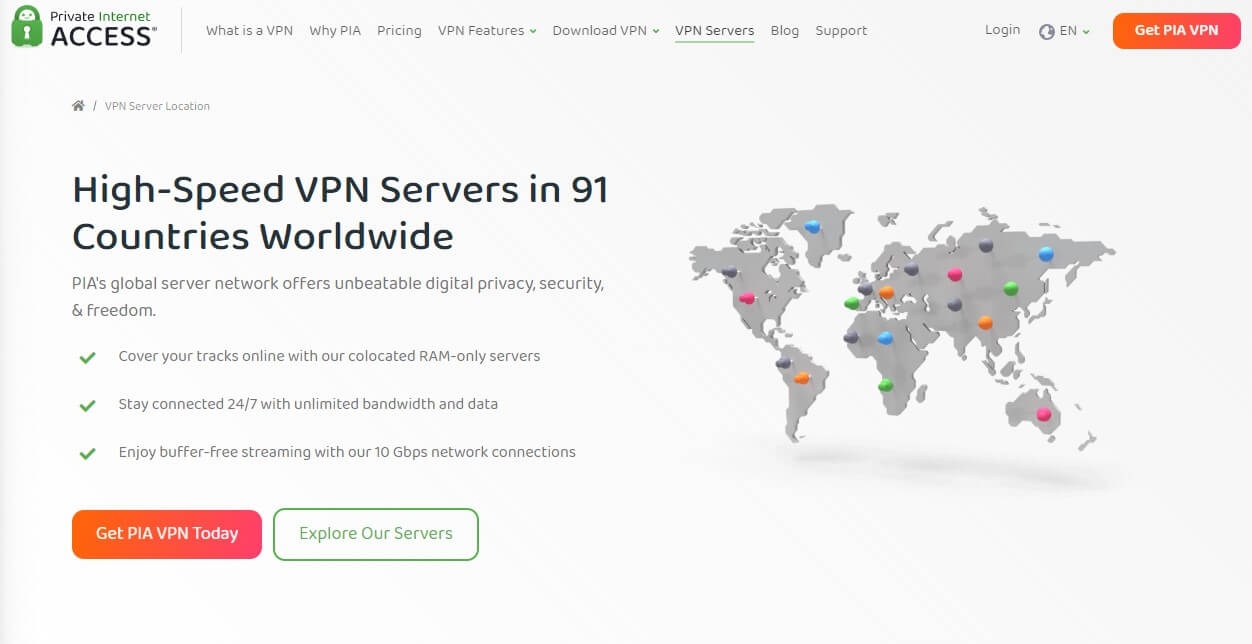Select the VPN Servers nav item
This screenshot has width=1252, height=644.
click(x=714, y=31)
